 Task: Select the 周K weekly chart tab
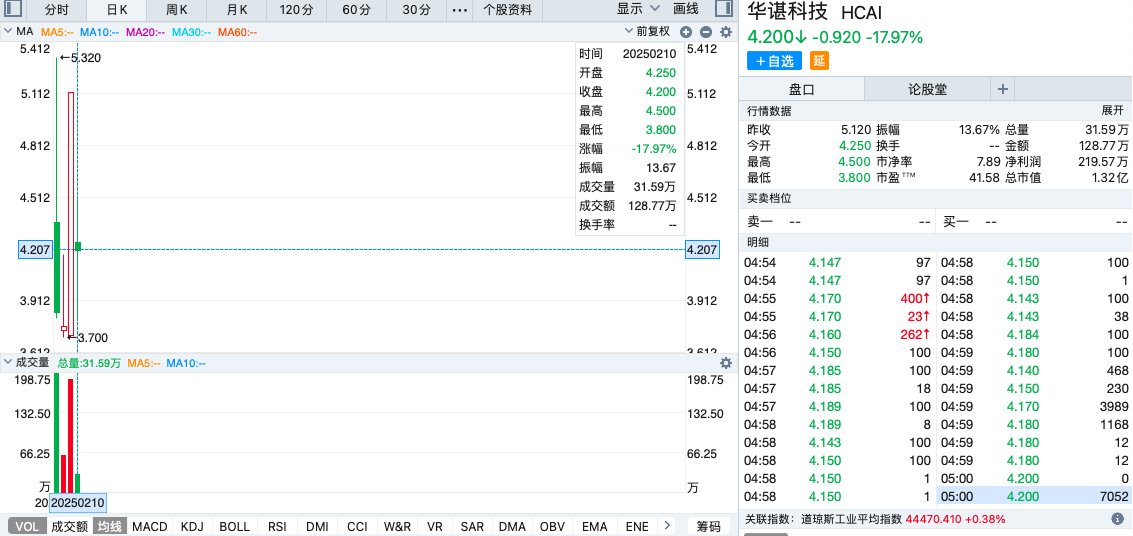(176, 10)
